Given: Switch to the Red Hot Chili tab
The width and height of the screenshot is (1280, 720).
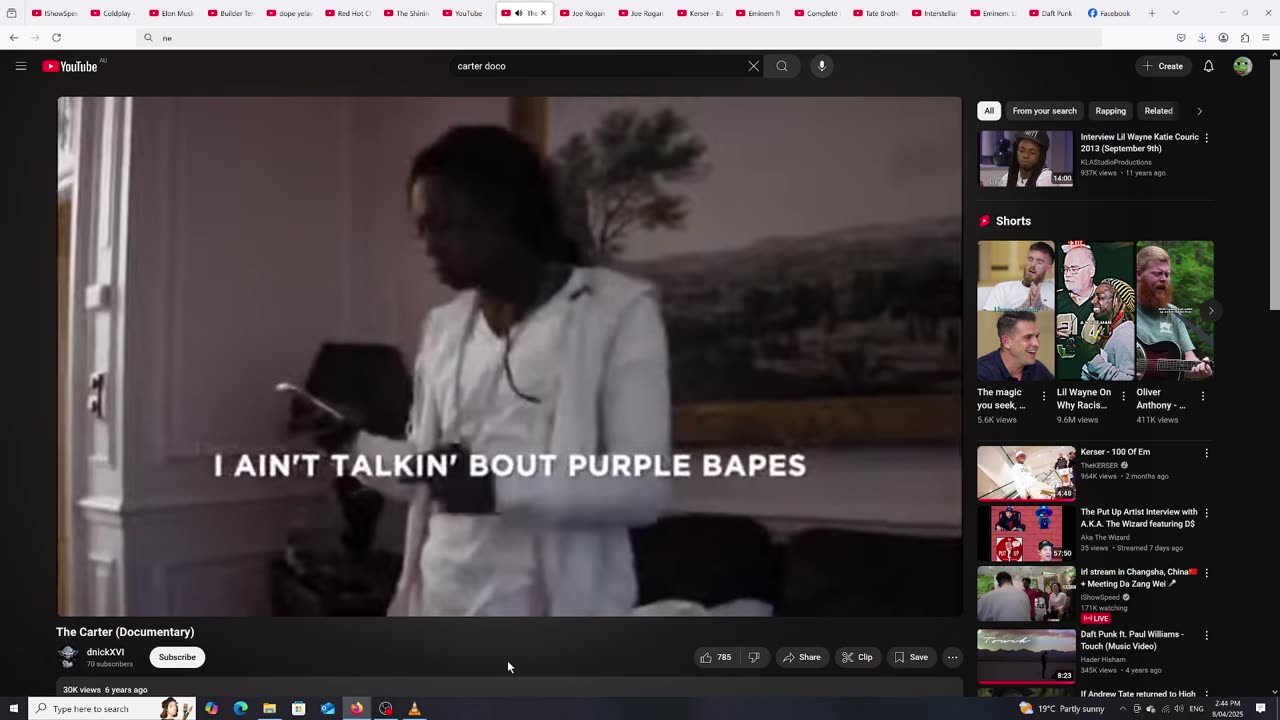Looking at the screenshot, I should pos(346,13).
